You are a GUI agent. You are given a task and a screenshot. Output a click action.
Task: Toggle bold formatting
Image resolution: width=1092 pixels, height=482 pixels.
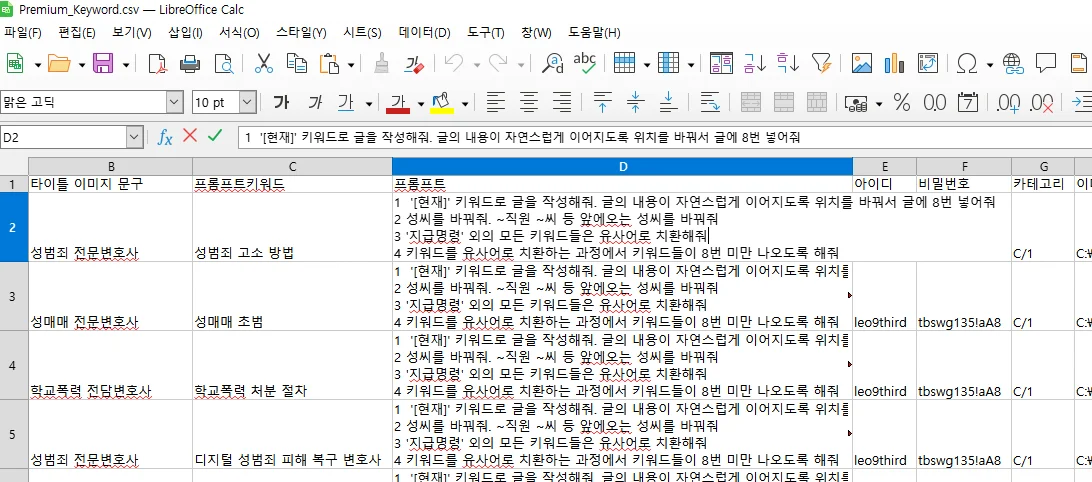pyautogui.click(x=281, y=102)
